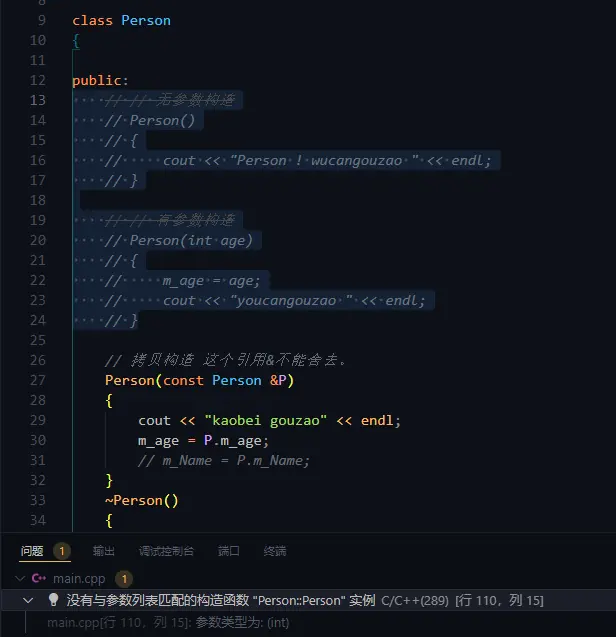This screenshot has width=616, height=637.
Task: Open the related info line 参数类型为 (int)
Action: 168,622
